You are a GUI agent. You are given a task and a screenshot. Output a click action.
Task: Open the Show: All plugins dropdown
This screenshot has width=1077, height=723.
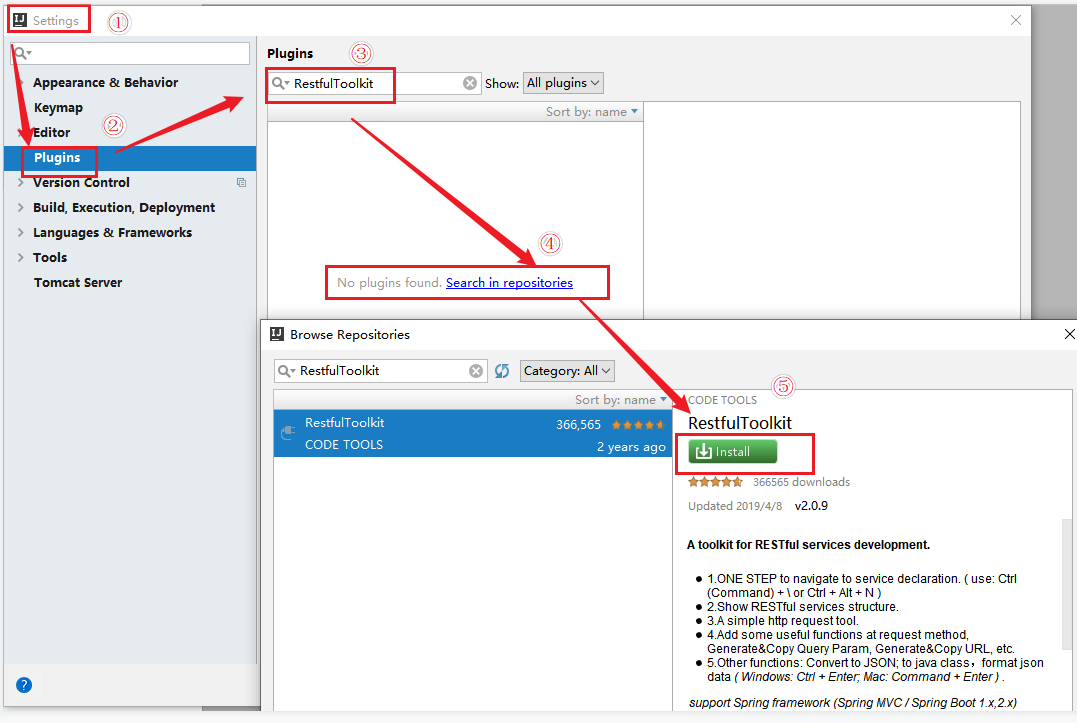click(x=563, y=83)
